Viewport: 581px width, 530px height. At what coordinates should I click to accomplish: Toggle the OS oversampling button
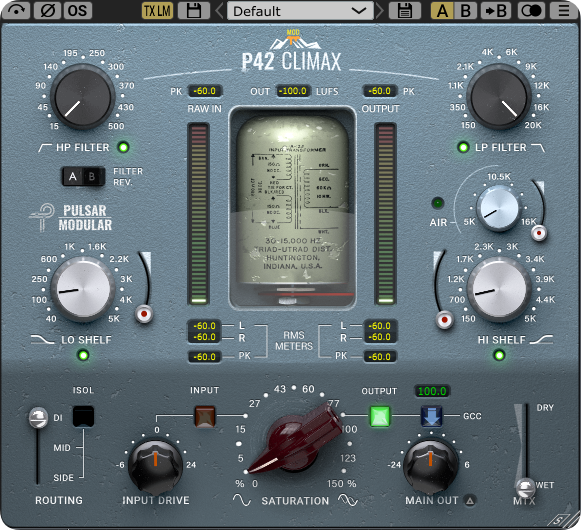pos(78,10)
